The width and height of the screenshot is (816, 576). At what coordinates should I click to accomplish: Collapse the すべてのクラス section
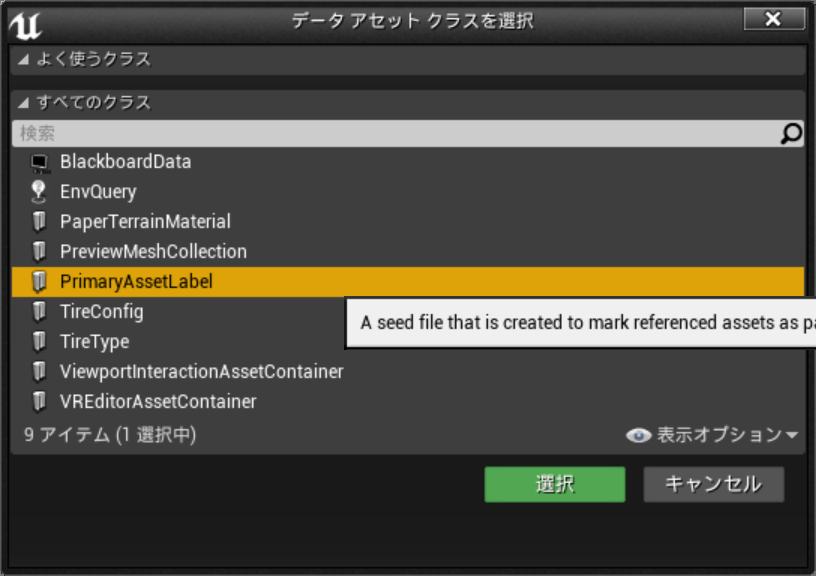[23, 103]
